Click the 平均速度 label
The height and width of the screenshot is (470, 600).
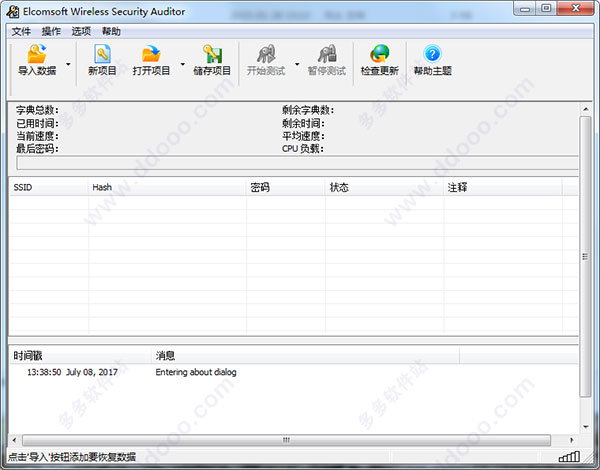(x=303, y=136)
